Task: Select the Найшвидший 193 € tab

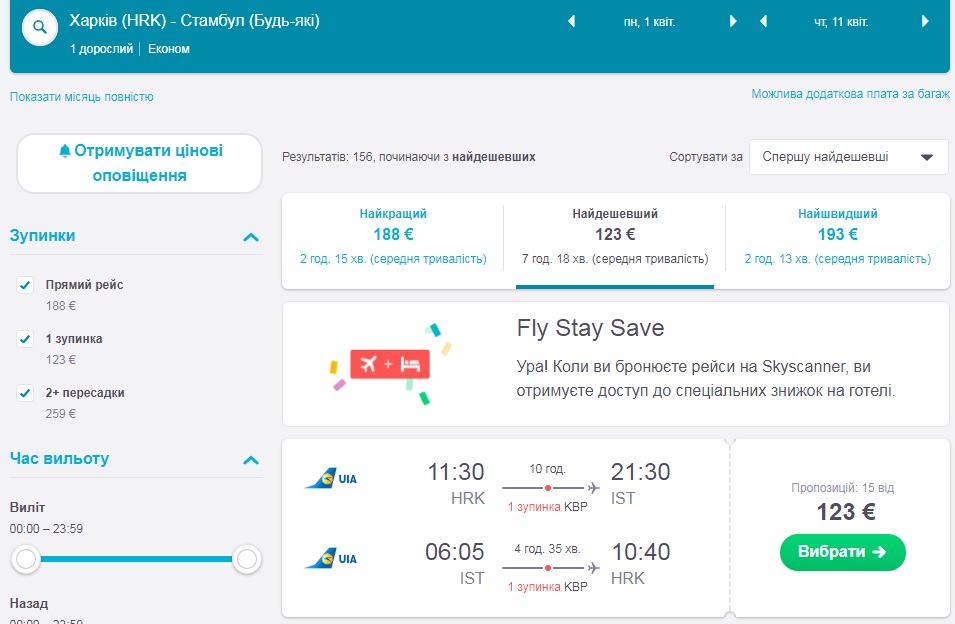Action: point(837,236)
